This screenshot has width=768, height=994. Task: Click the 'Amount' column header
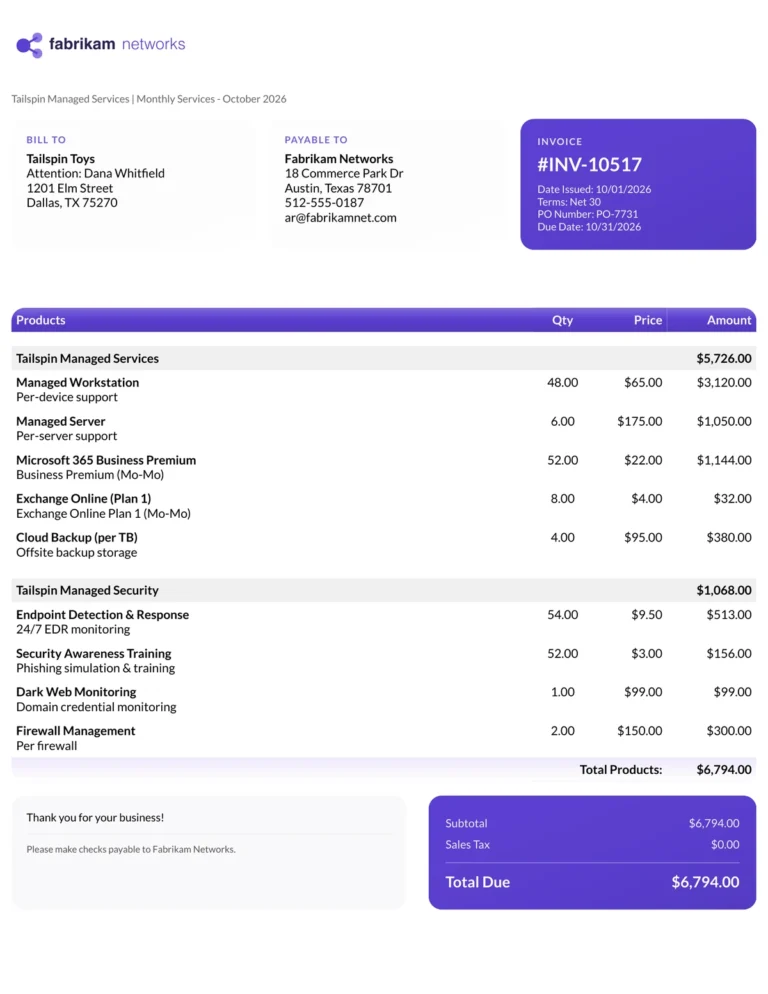point(729,320)
